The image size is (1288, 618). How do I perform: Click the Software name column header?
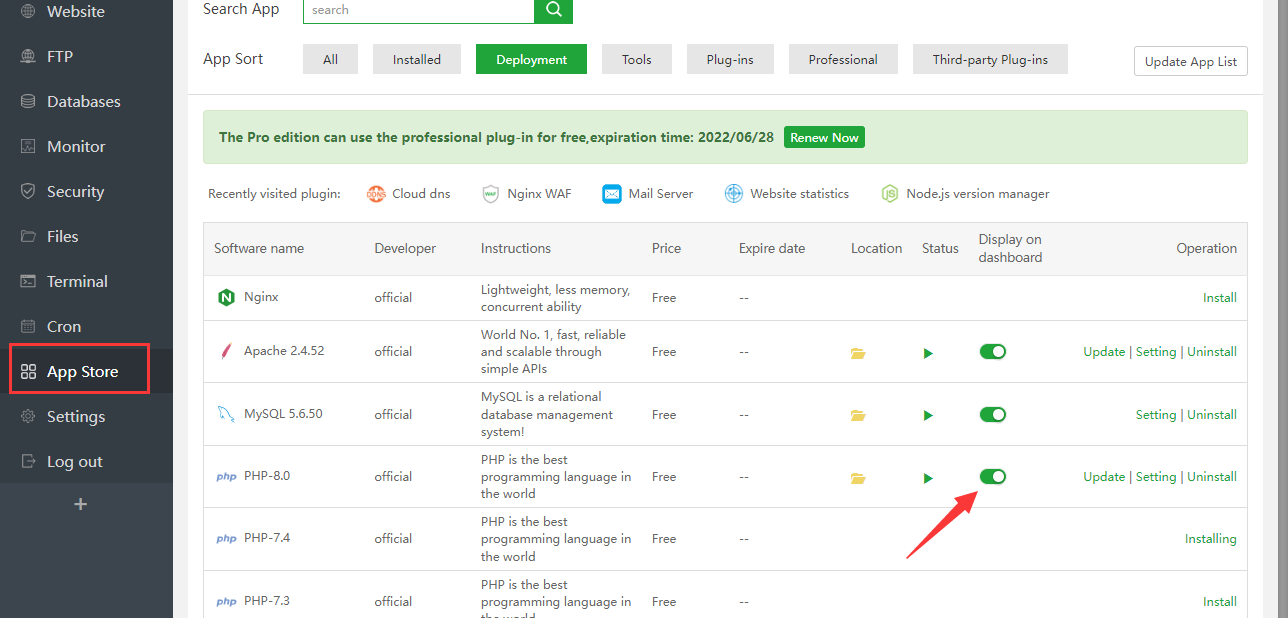pyautogui.click(x=259, y=248)
